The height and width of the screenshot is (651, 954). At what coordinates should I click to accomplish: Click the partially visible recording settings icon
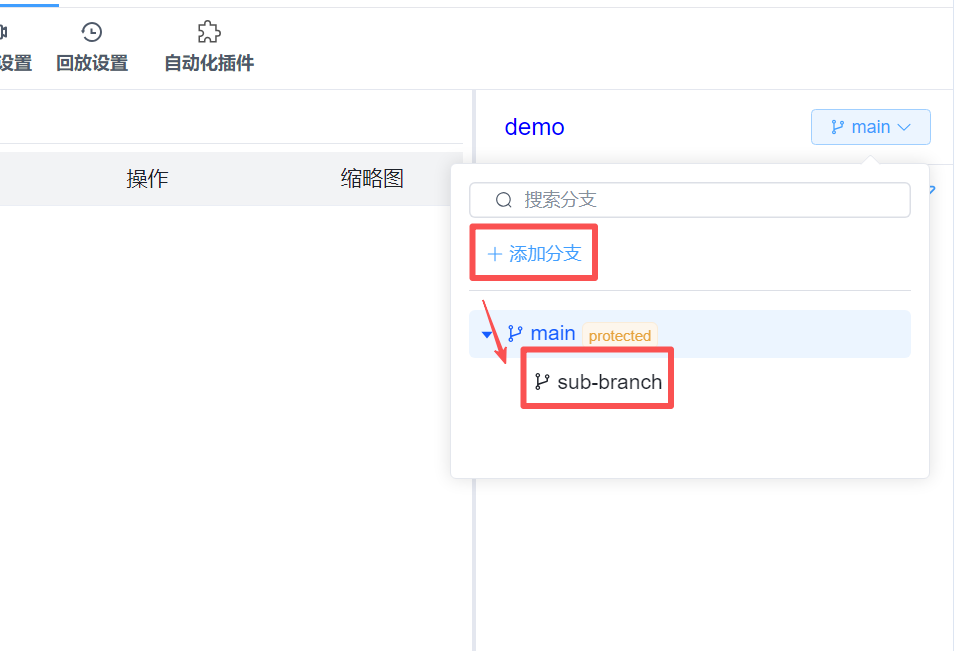click(x=4, y=32)
